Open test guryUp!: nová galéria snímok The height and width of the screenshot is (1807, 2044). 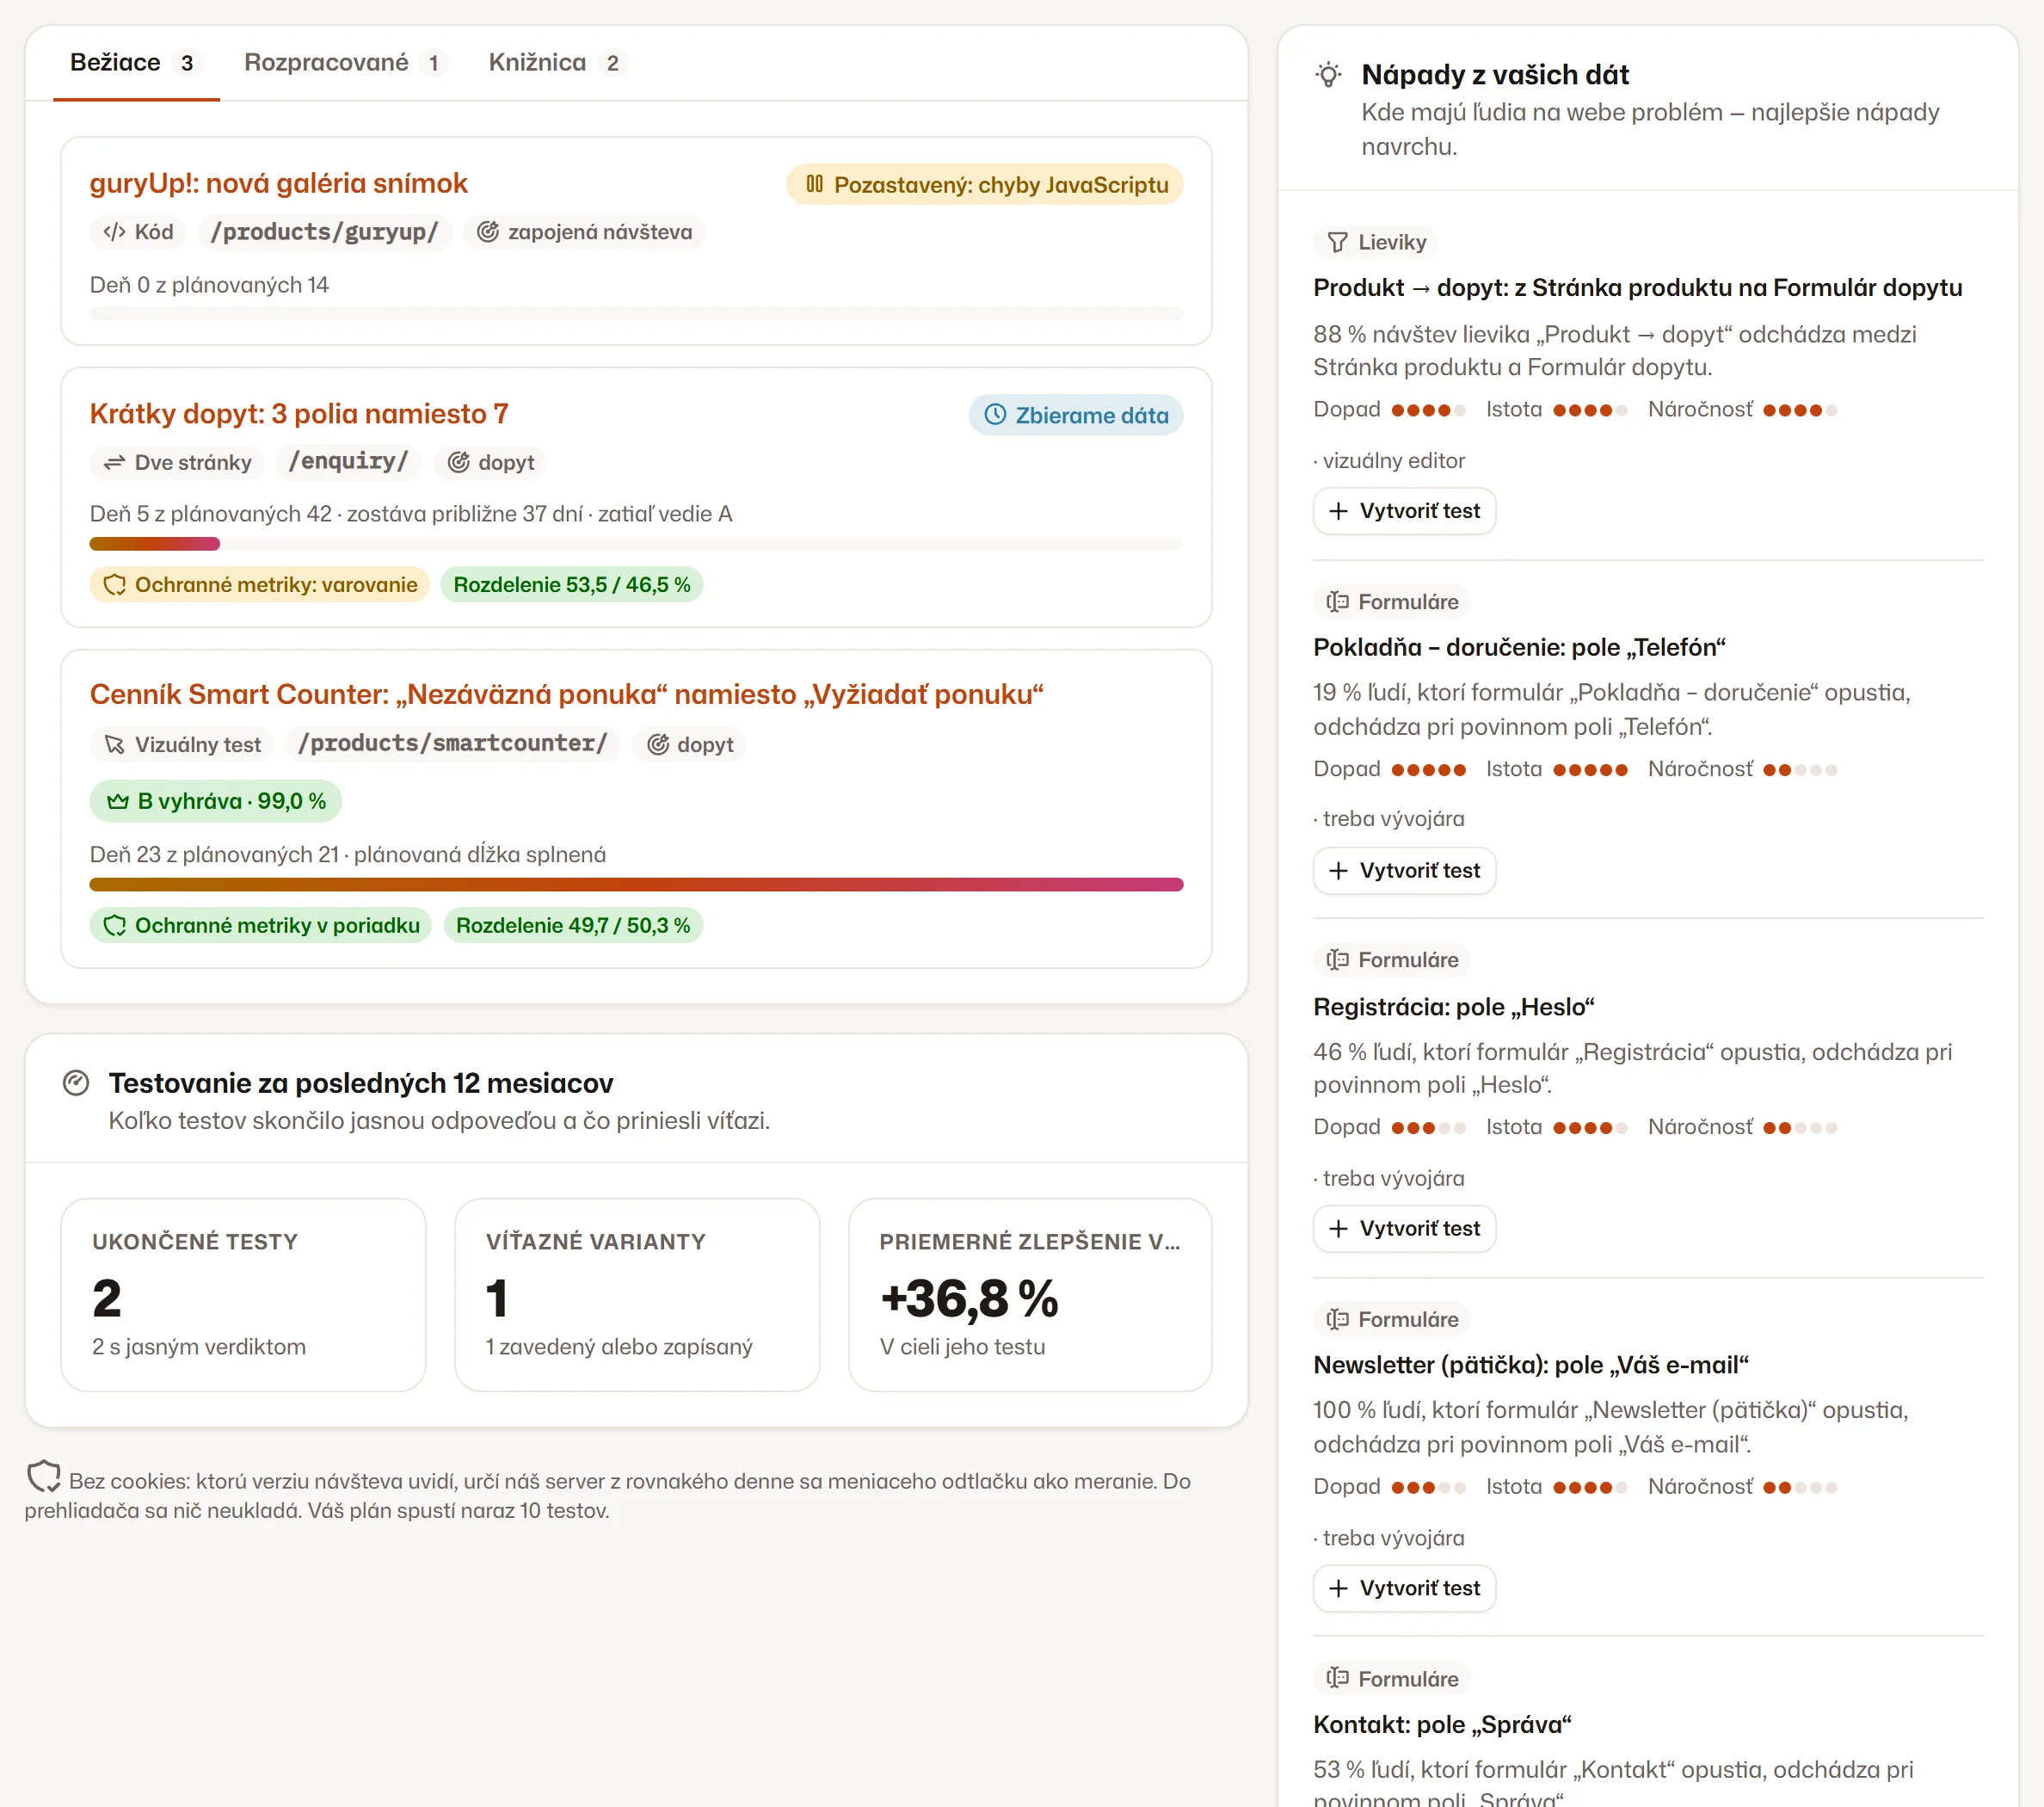(278, 183)
